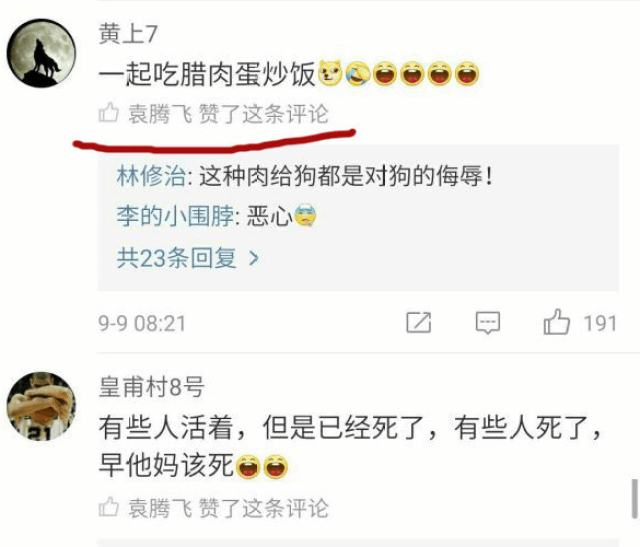The image size is (640, 547).
Task: Tap the doge emoji in first comment
Action: point(330,73)
